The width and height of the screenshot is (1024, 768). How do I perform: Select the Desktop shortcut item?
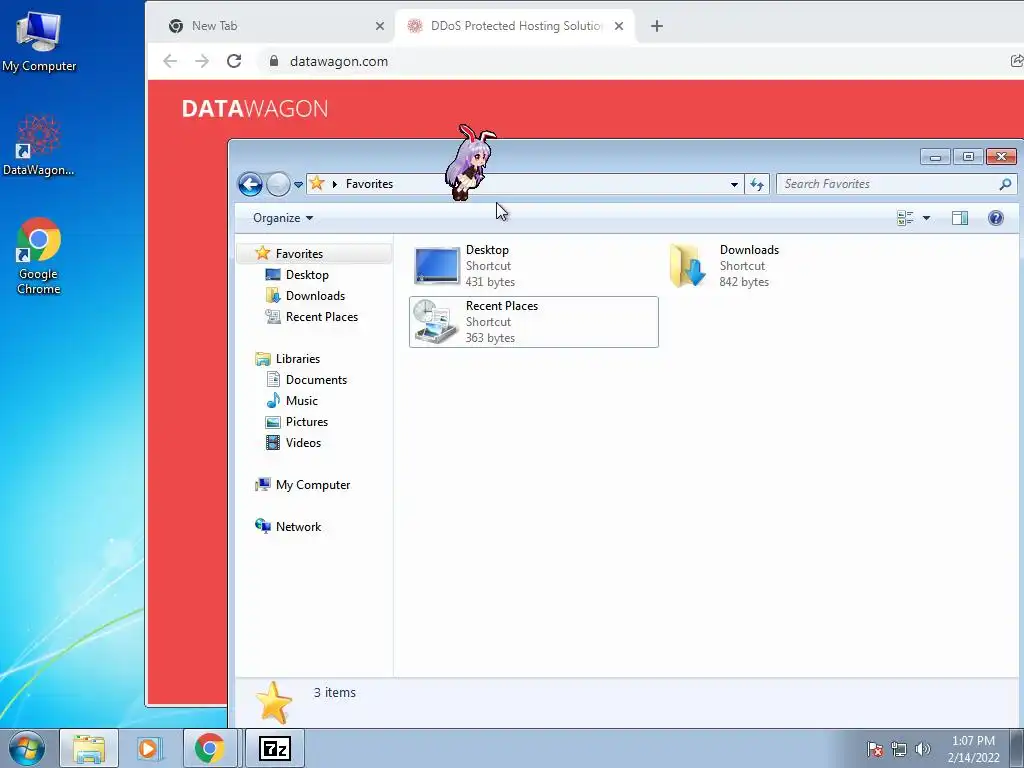tap(533, 266)
